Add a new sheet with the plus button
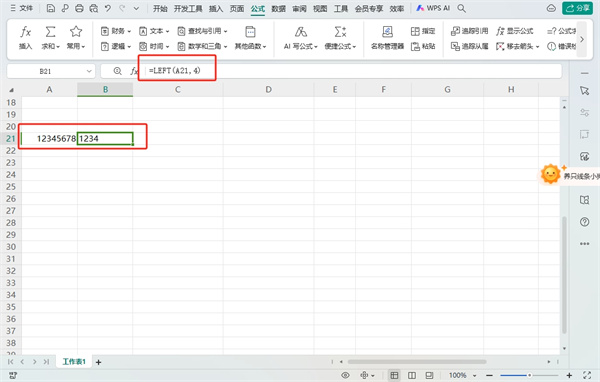 (x=98, y=362)
